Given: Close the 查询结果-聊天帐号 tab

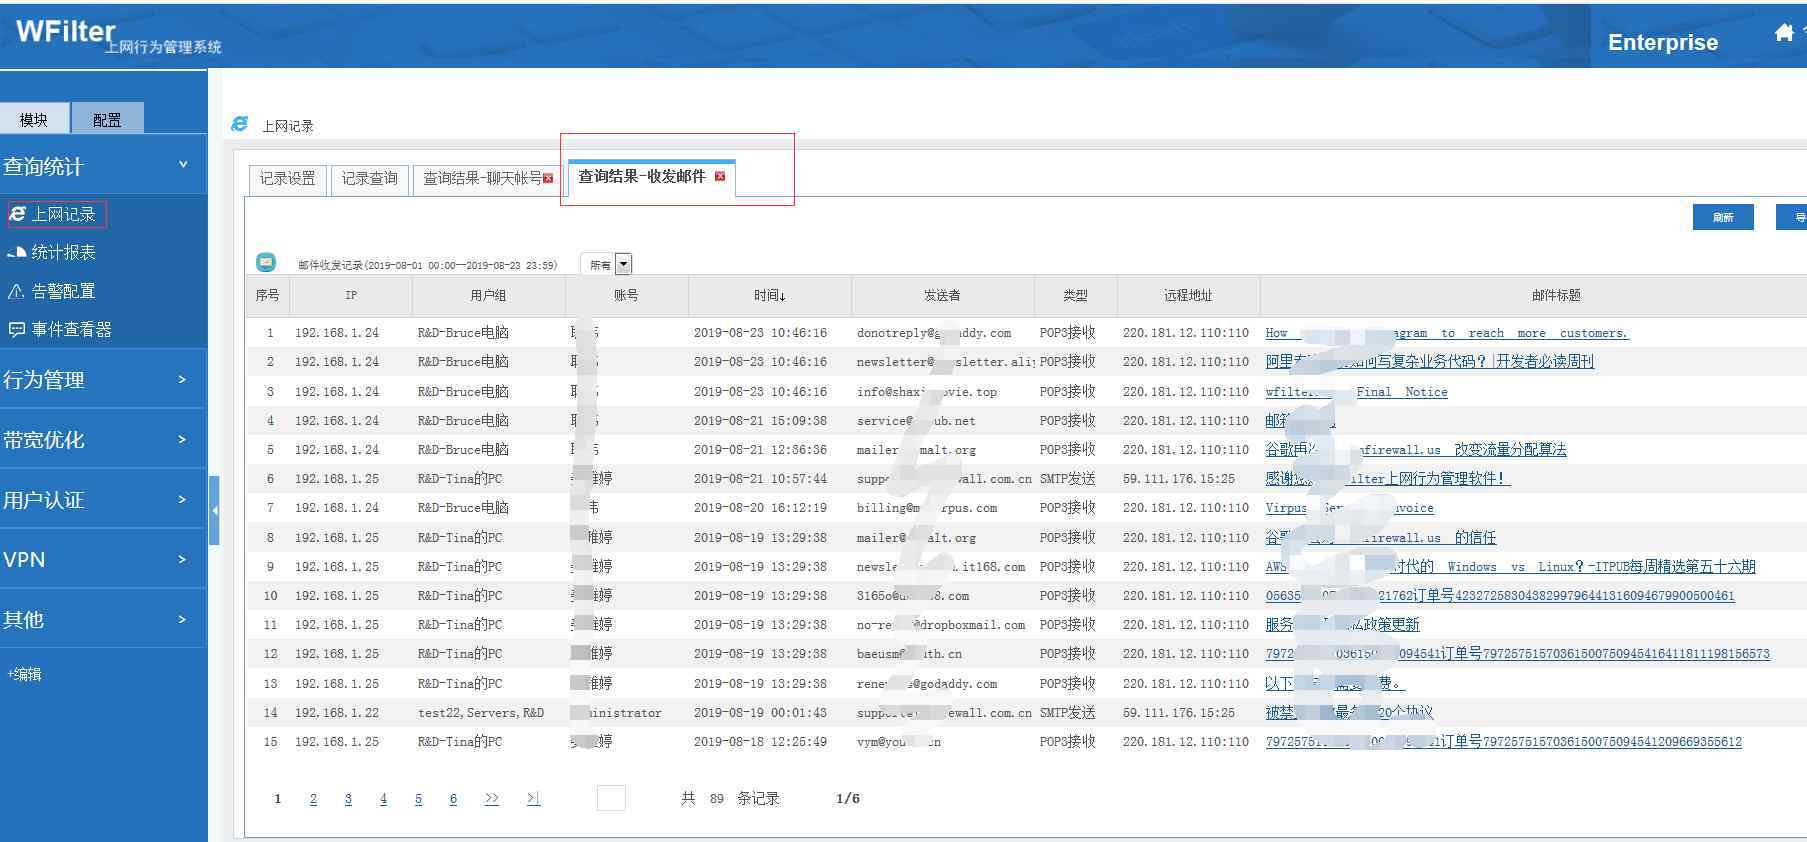Looking at the screenshot, I should [548, 179].
